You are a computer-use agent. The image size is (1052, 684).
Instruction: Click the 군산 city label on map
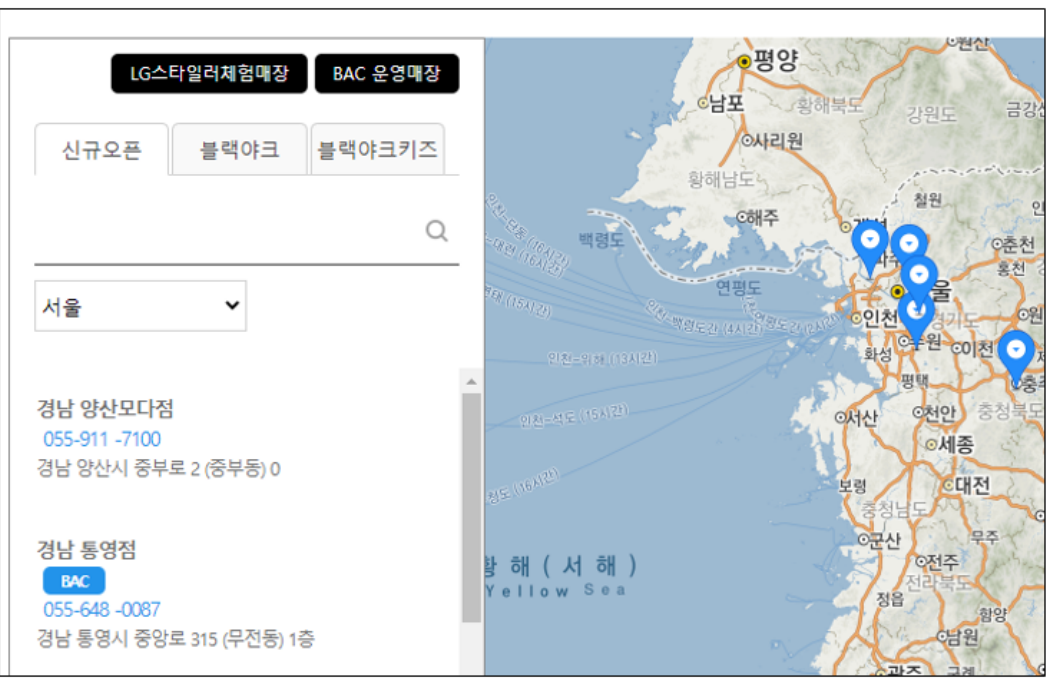tap(885, 540)
